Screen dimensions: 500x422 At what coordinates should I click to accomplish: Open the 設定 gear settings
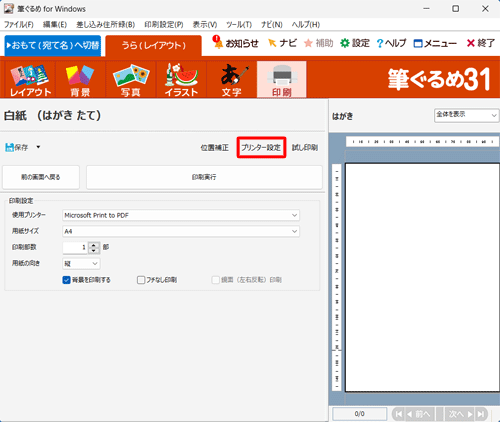click(x=355, y=43)
